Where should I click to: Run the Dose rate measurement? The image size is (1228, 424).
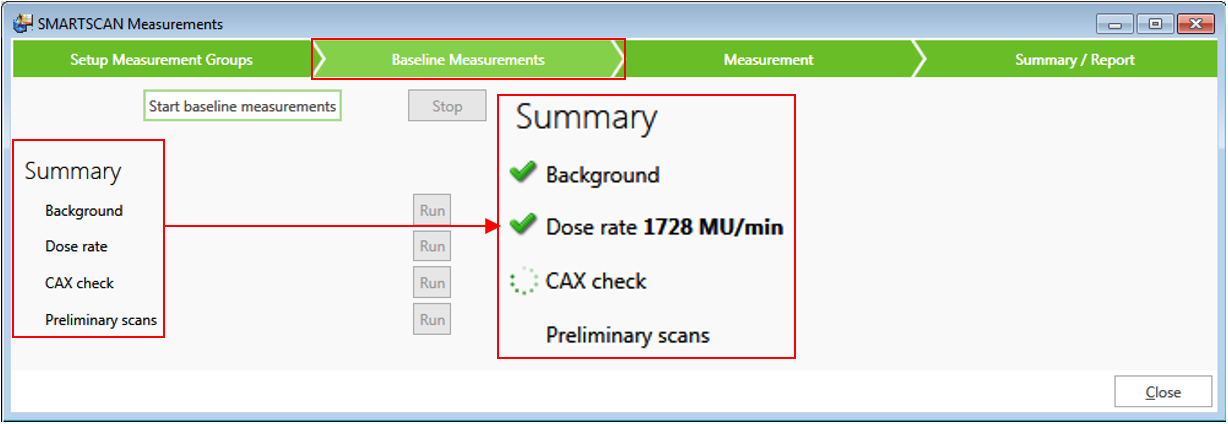click(432, 246)
